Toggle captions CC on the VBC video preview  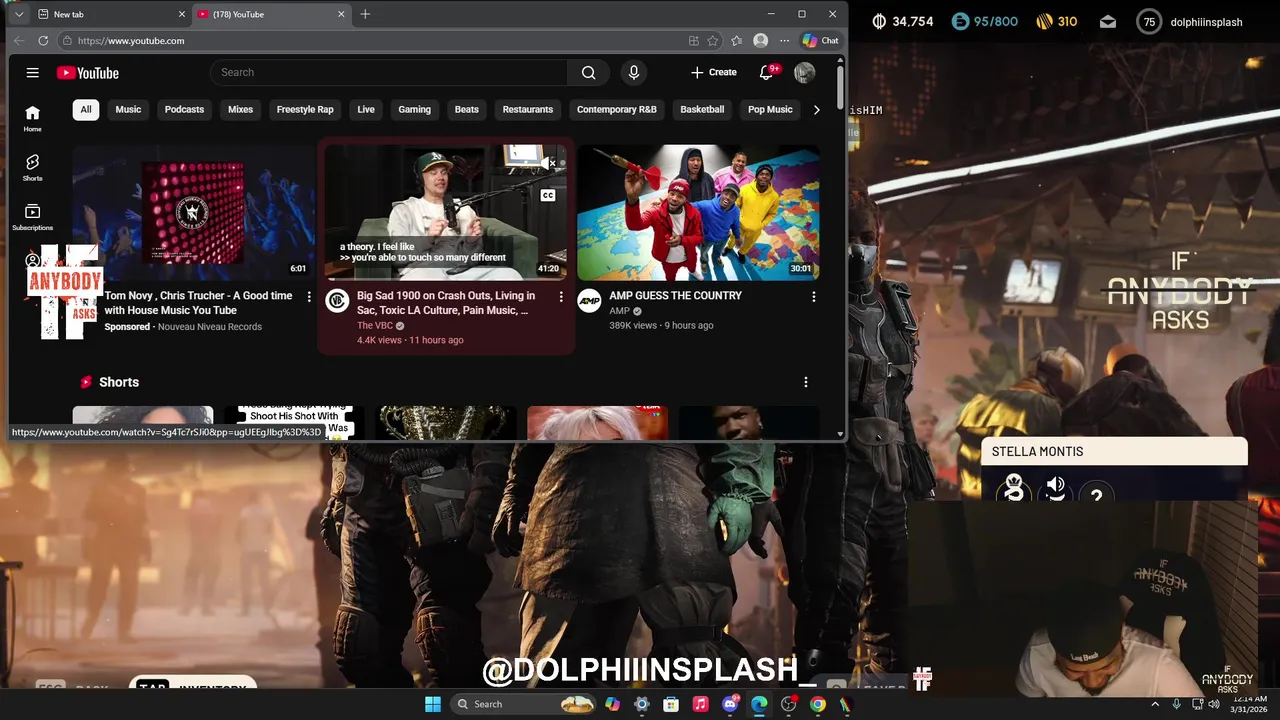[x=548, y=195]
